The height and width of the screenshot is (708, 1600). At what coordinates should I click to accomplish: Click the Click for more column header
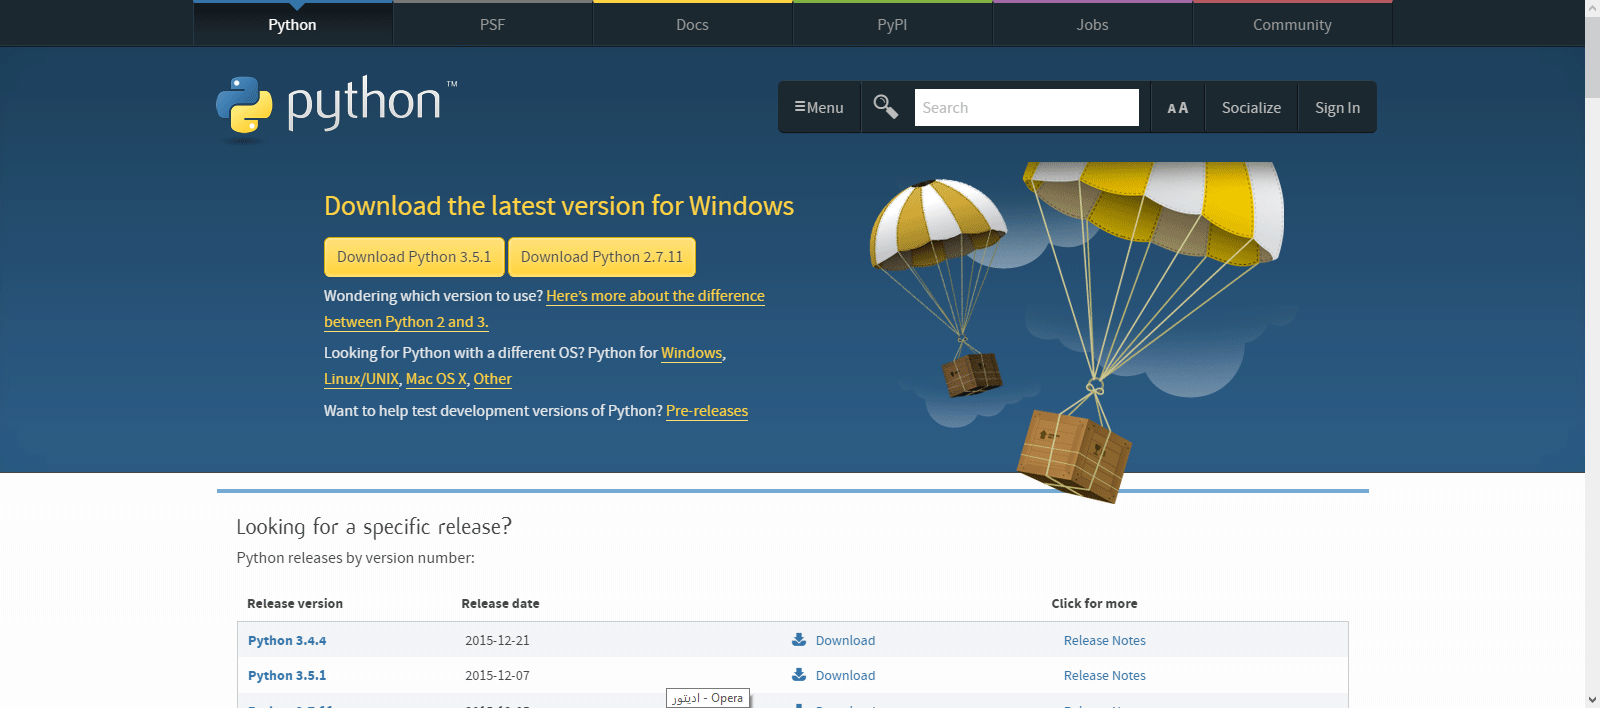tap(1094, 603)
